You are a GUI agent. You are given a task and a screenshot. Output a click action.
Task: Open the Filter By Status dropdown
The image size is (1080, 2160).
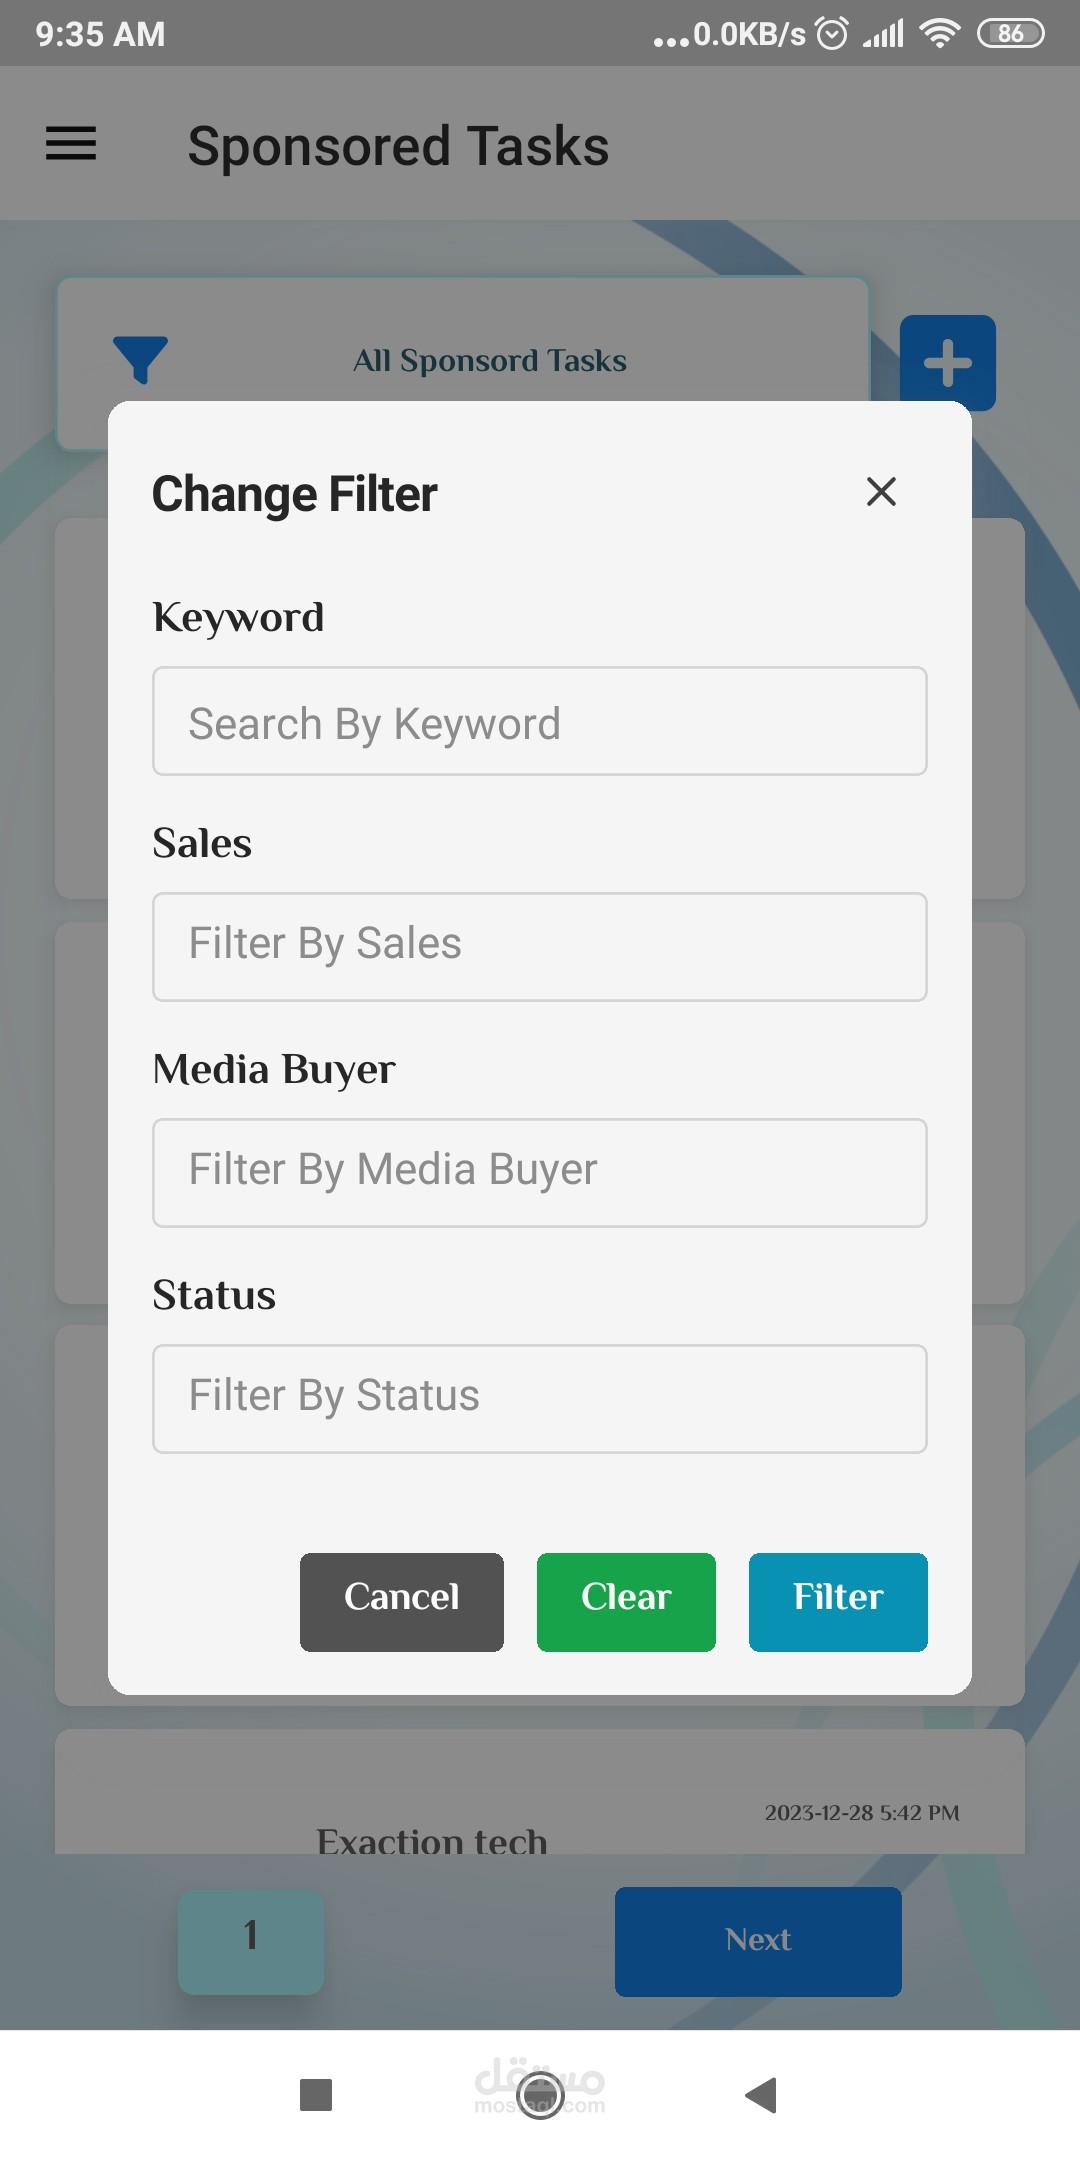(540, 1399)
